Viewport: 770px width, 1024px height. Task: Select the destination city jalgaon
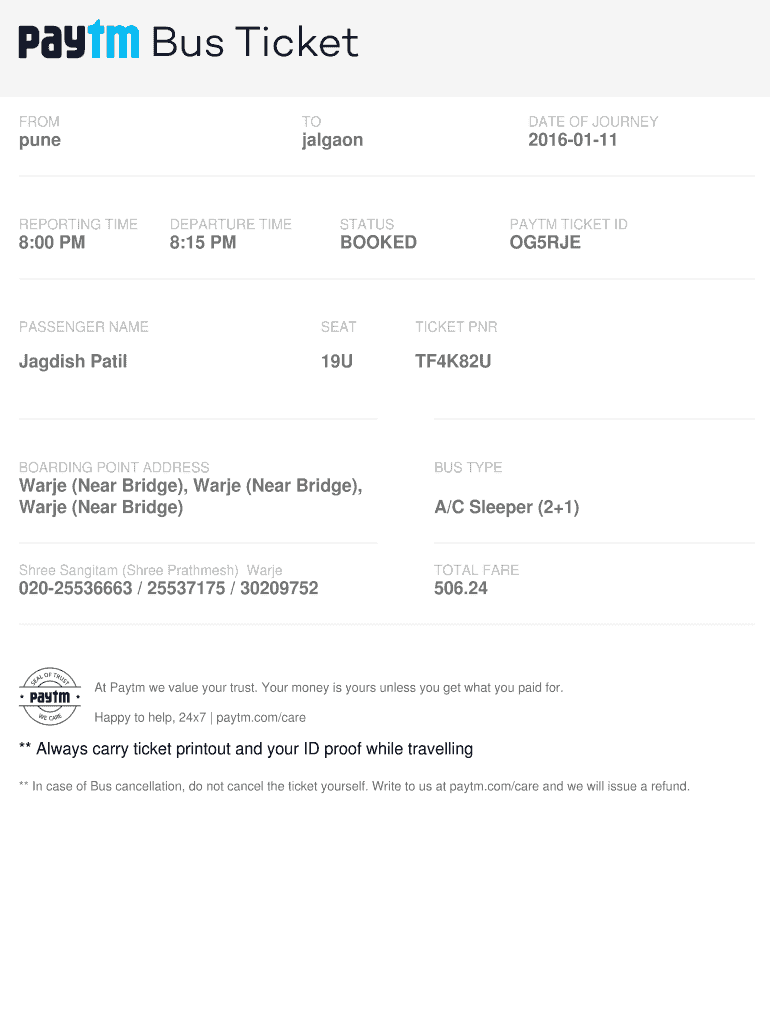(x=332, y=140)
